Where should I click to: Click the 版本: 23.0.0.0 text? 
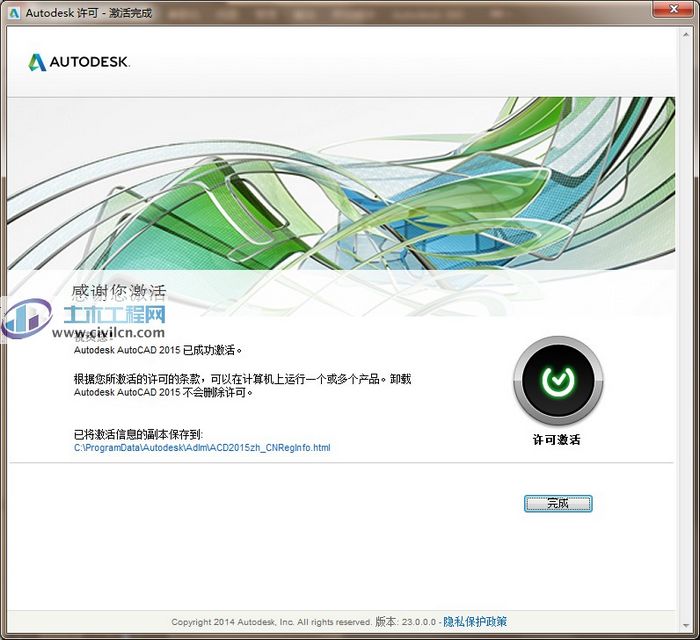point(405,621)
